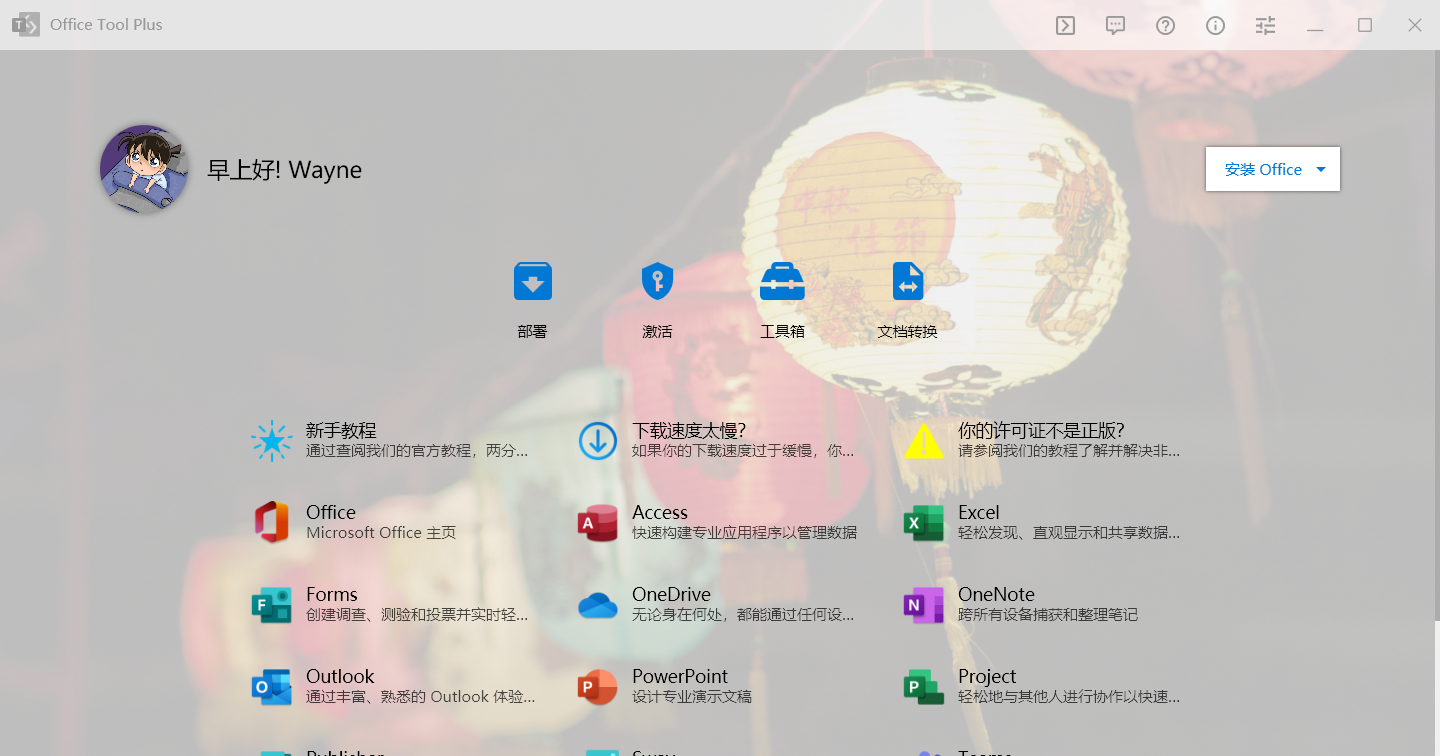The width and height of the screenshot is (1440, 756).
Task: Open the 激活 activation shield icon
Action: pos(657,281)
